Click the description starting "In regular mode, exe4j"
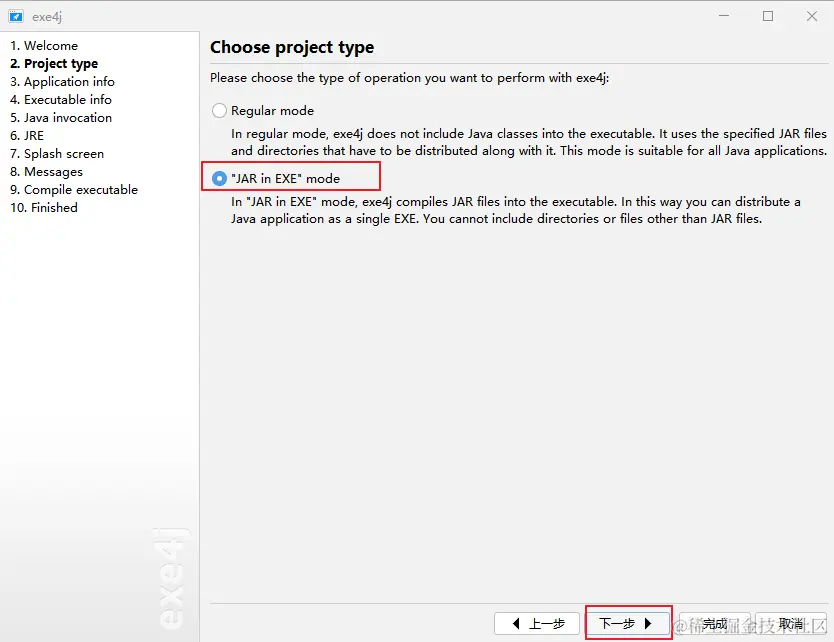The height and width of the screenshot is (642, 834). point(529,142)
